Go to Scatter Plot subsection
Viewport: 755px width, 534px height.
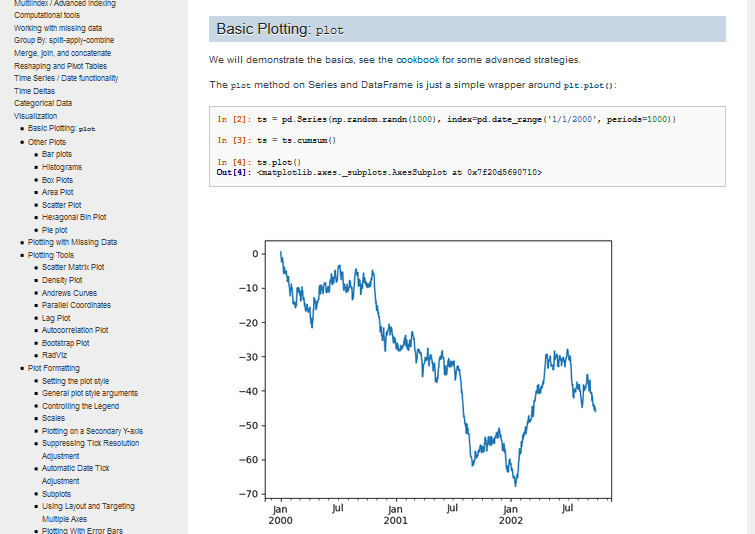62,205
